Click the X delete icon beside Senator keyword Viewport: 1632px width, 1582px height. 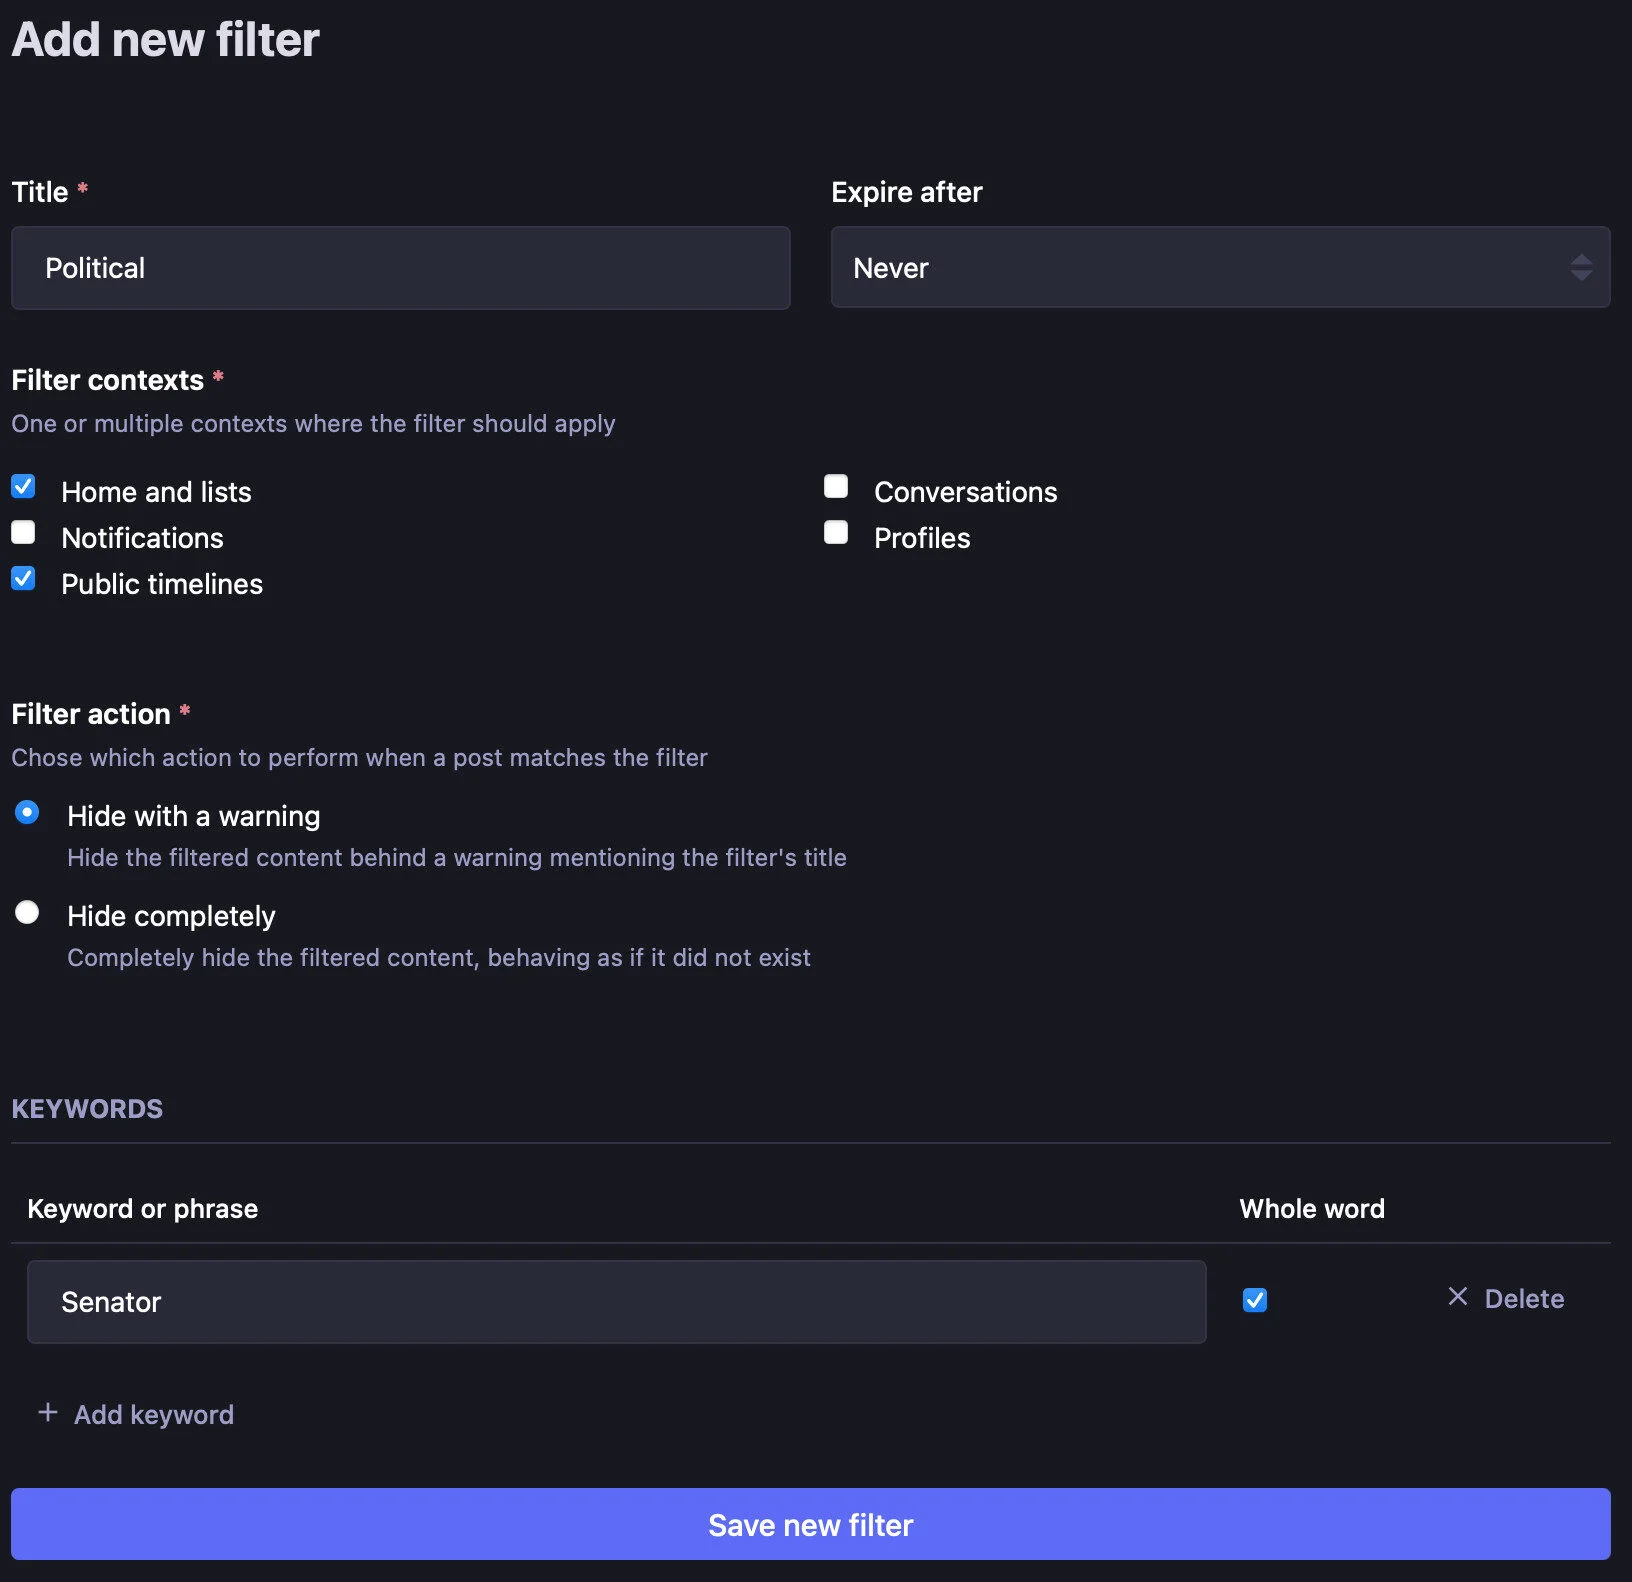coord(1458,1298)
